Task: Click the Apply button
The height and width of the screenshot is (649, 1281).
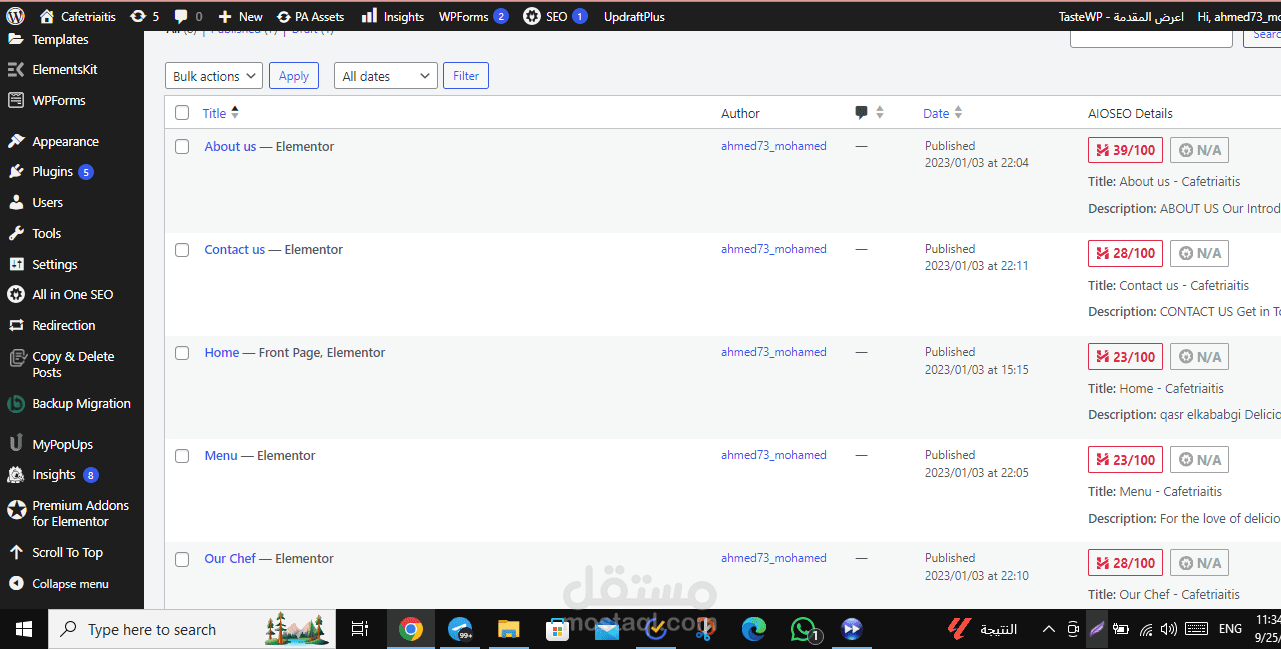Action: point(294,76)
